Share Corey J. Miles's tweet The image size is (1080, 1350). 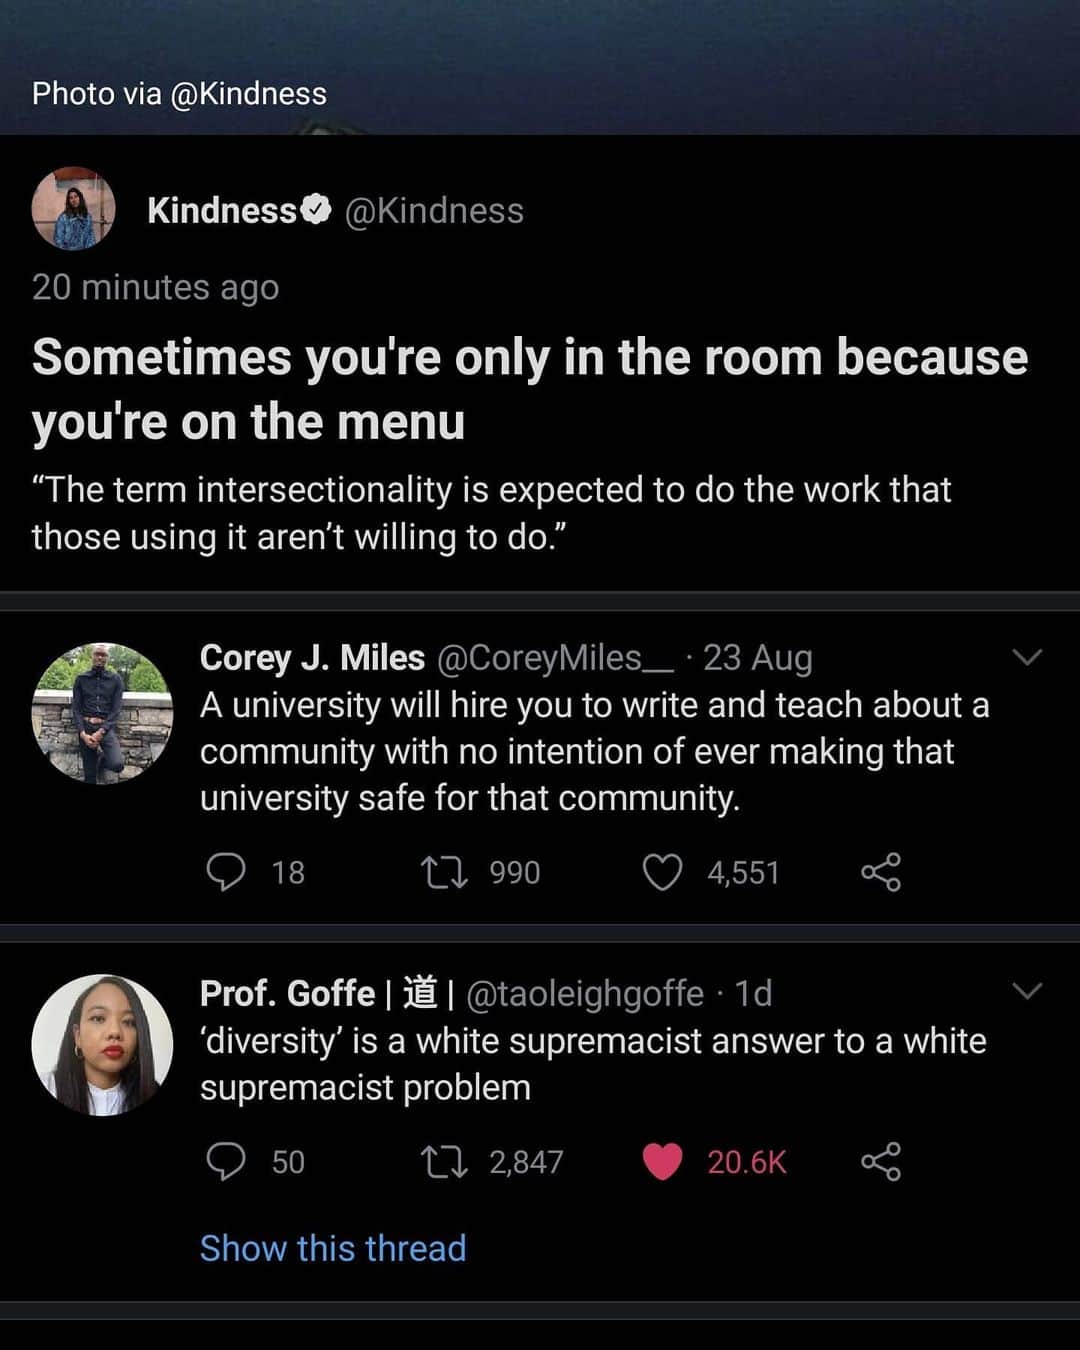point(881,872)
